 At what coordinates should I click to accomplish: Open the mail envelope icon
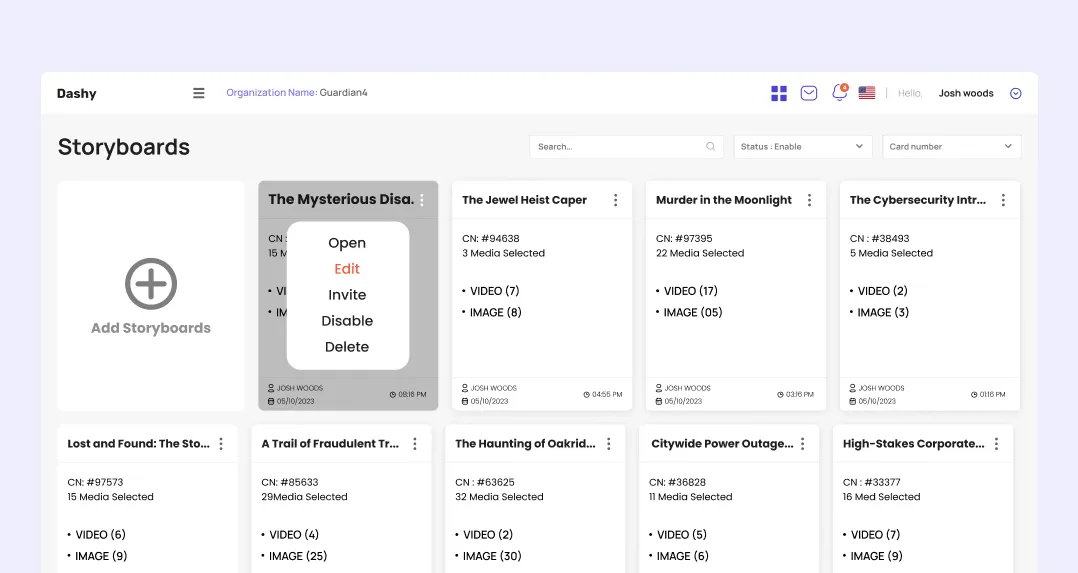coord(809,93)
